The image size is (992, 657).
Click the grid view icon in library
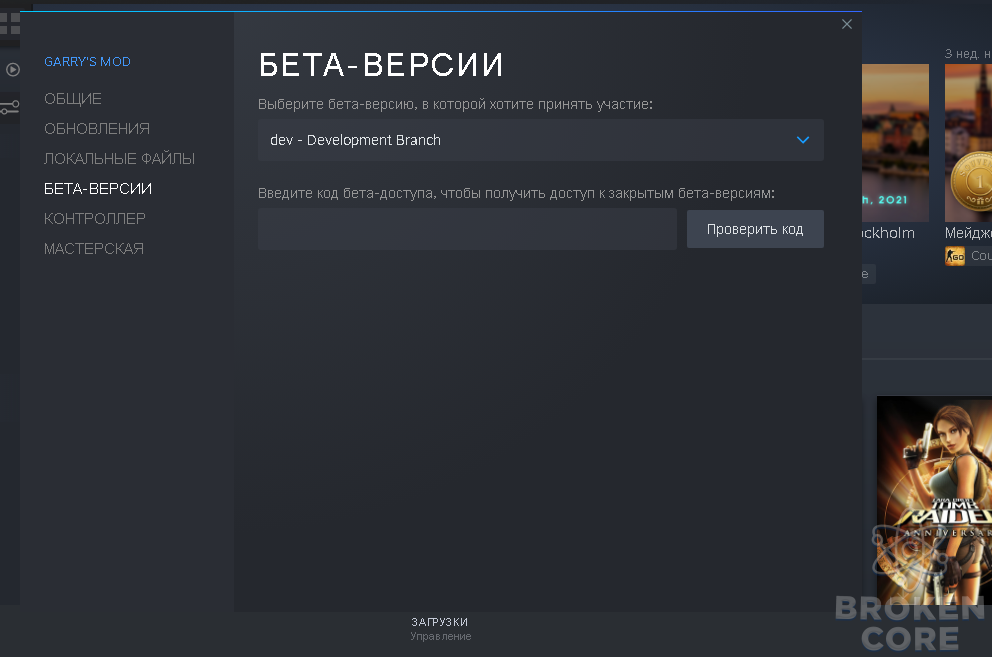click(9, 23)
